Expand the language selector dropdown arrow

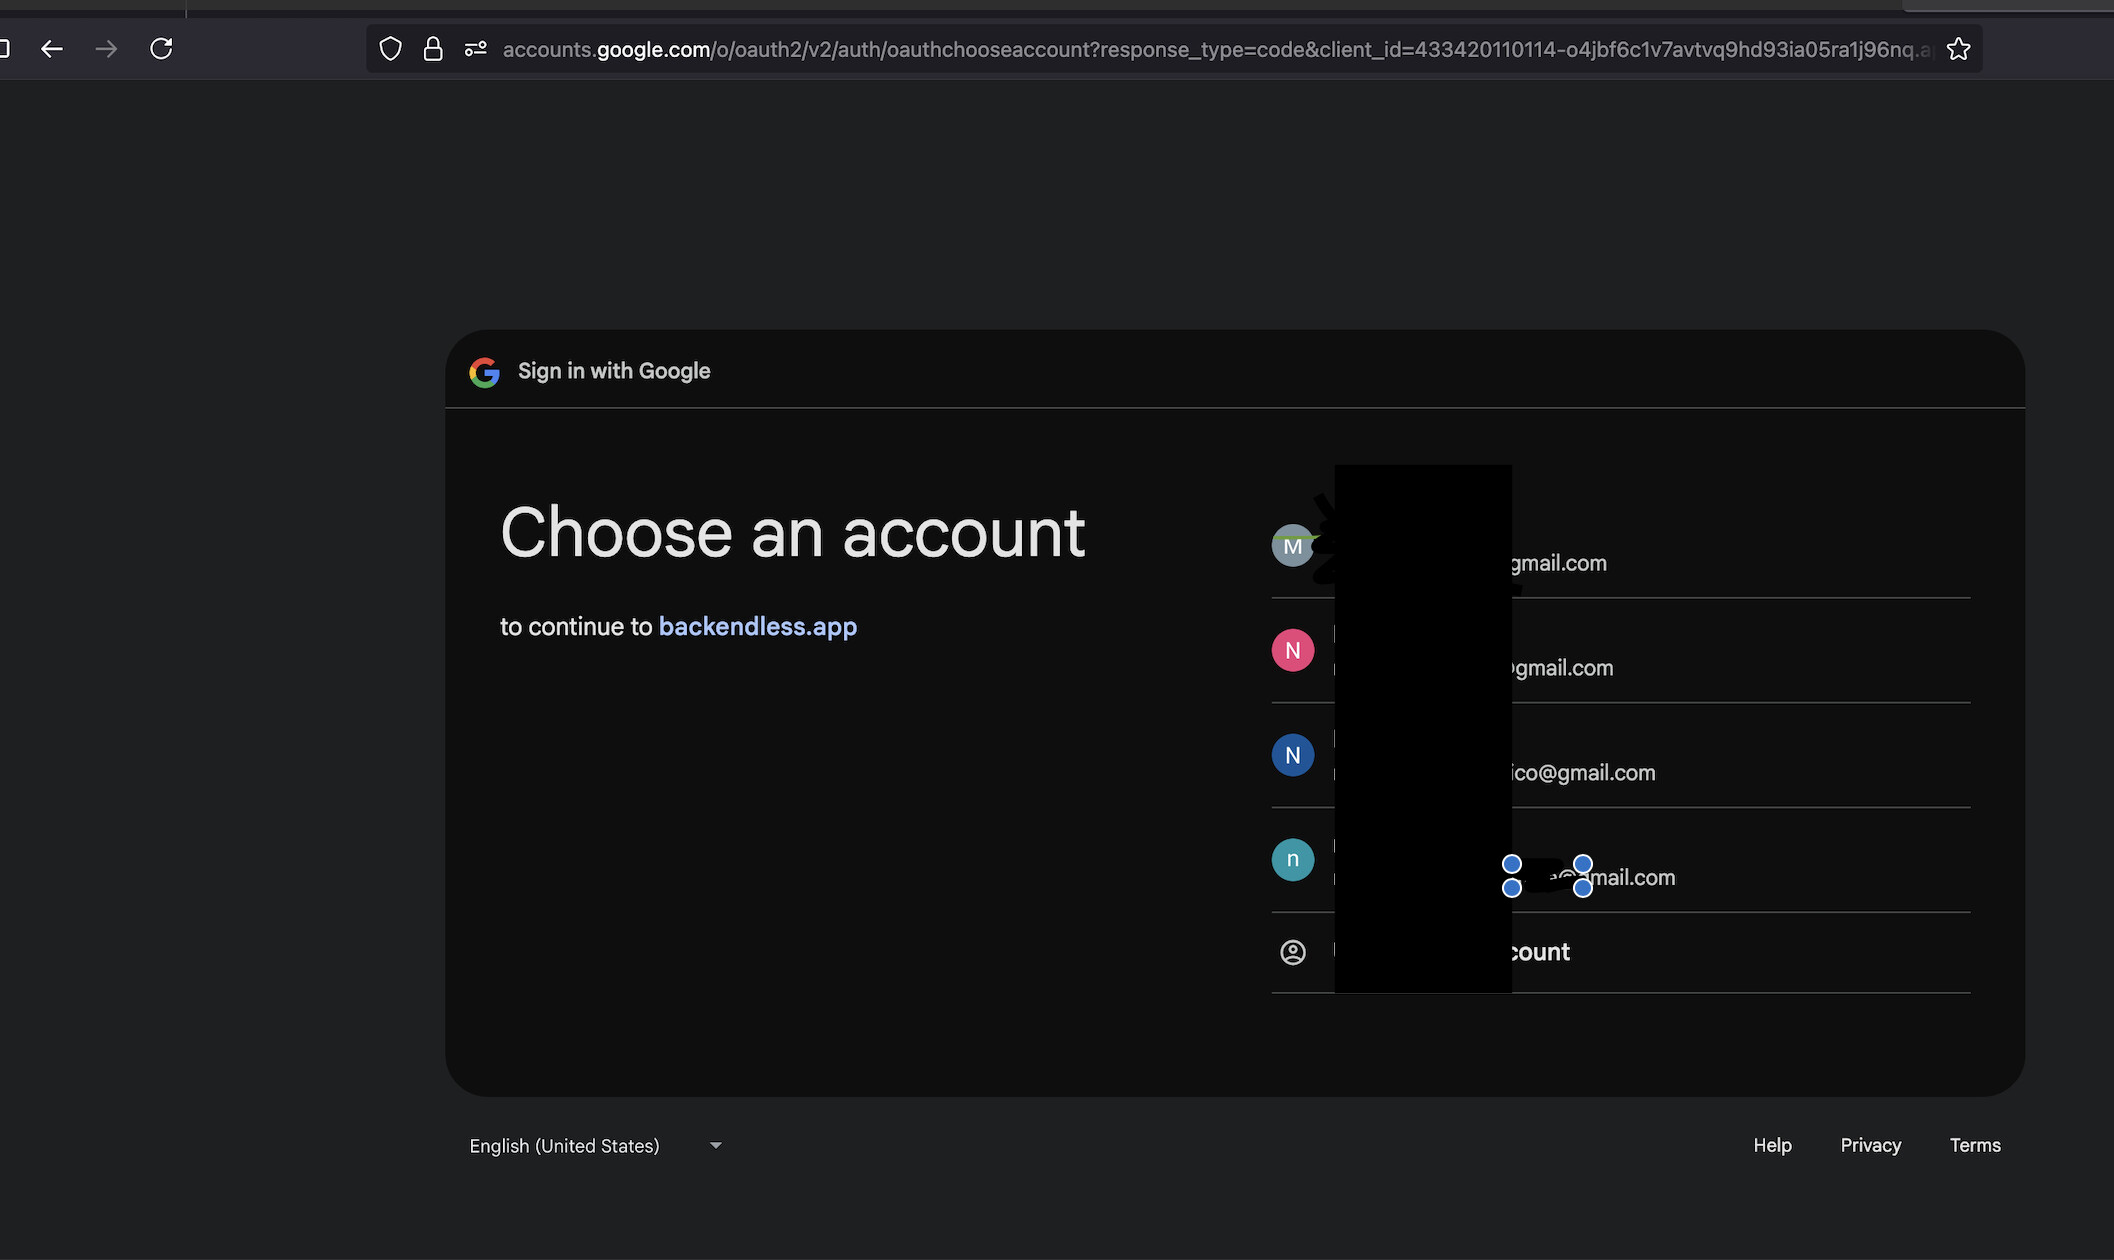pyautogui.click(x=715, y=1146)
